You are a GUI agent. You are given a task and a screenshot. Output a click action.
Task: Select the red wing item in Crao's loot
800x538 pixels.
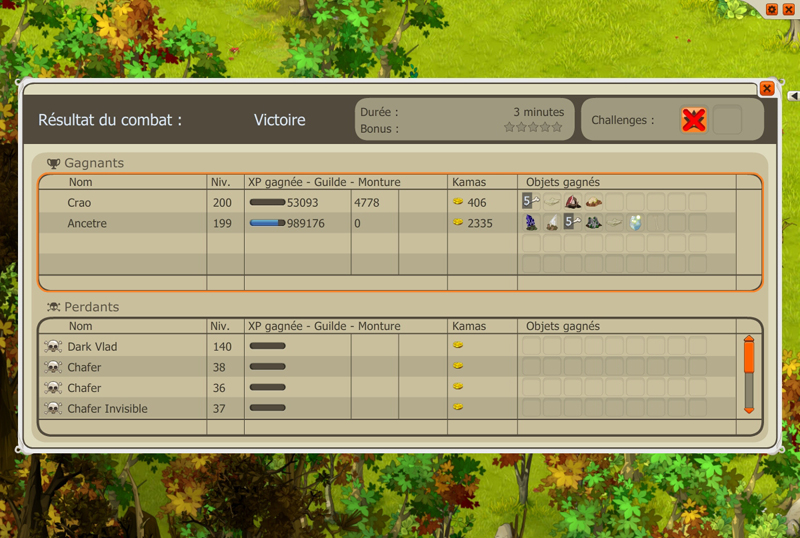[572, 202]
